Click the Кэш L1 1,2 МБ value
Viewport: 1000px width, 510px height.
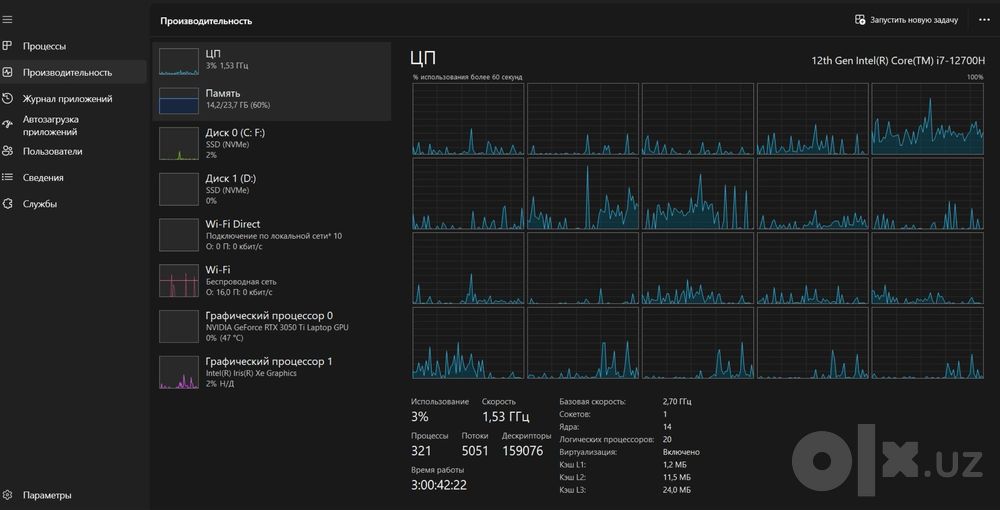[x=675, y=465]
